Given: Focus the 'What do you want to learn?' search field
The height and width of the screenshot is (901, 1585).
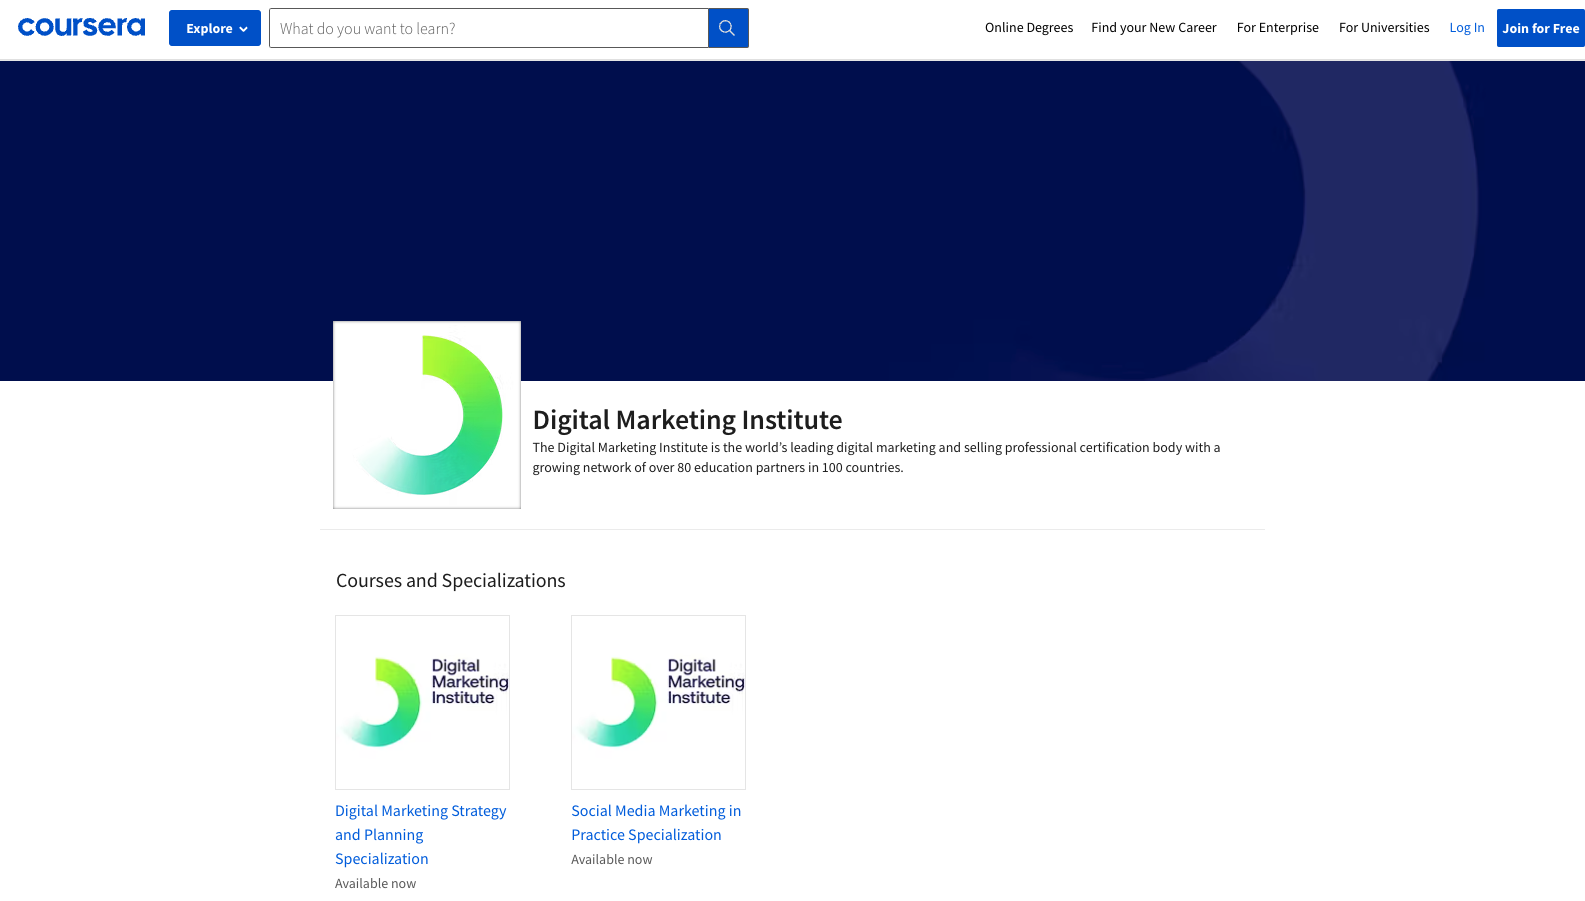Looking at the screenshot, I should [488, 28].
